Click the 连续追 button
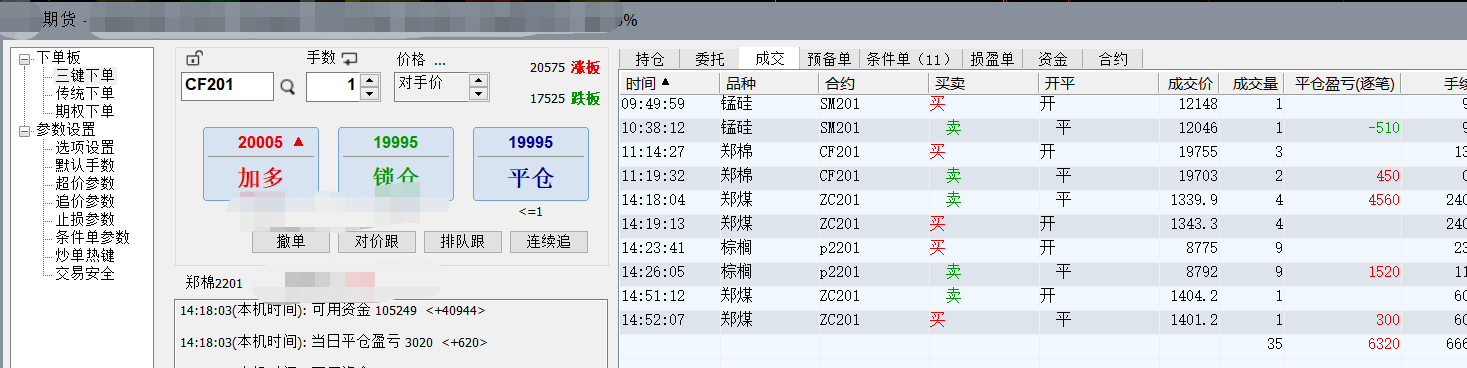Image resolution: width=1467 pixels, height=368 pixels. [549, 242]
